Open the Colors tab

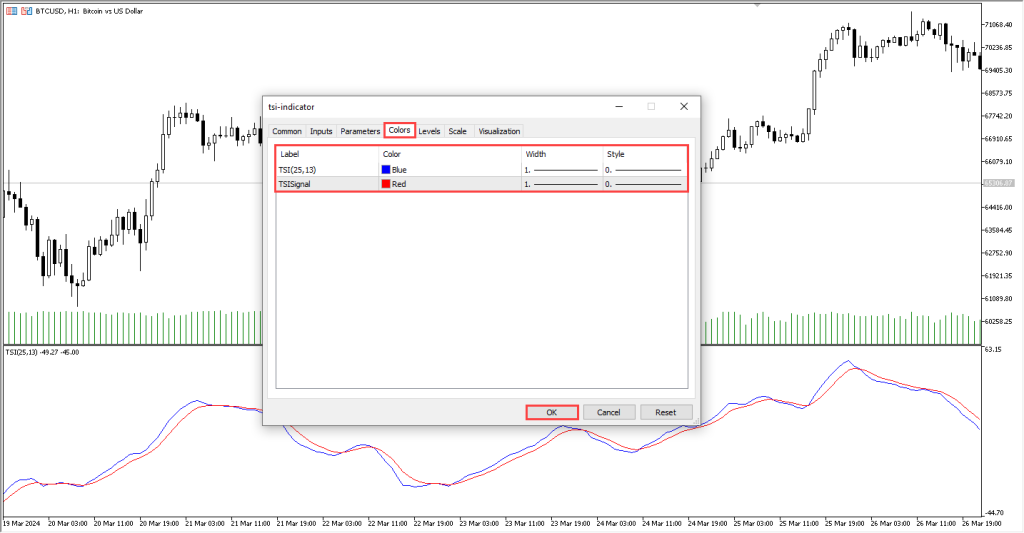(x=399, y=130)
